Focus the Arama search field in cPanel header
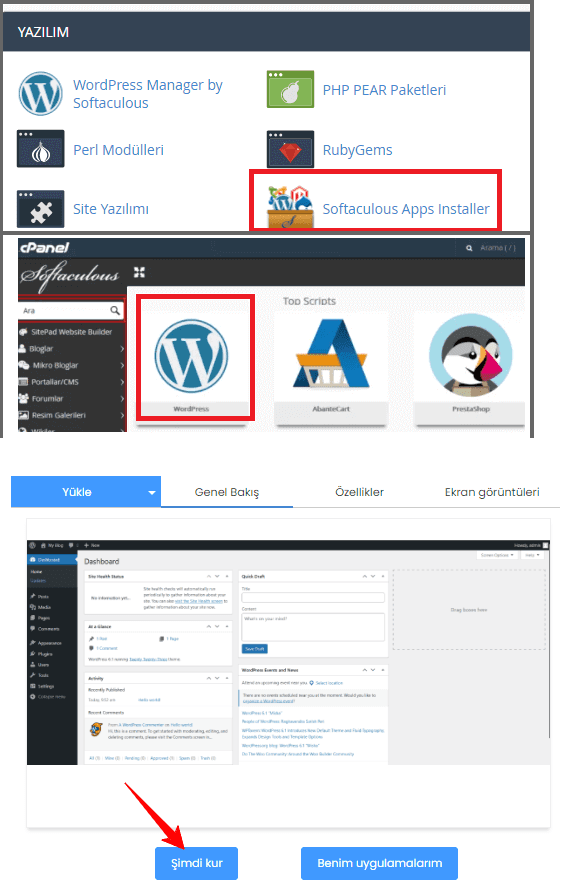Viewport: 565px width, 886px height. click(x=497, y=247)
